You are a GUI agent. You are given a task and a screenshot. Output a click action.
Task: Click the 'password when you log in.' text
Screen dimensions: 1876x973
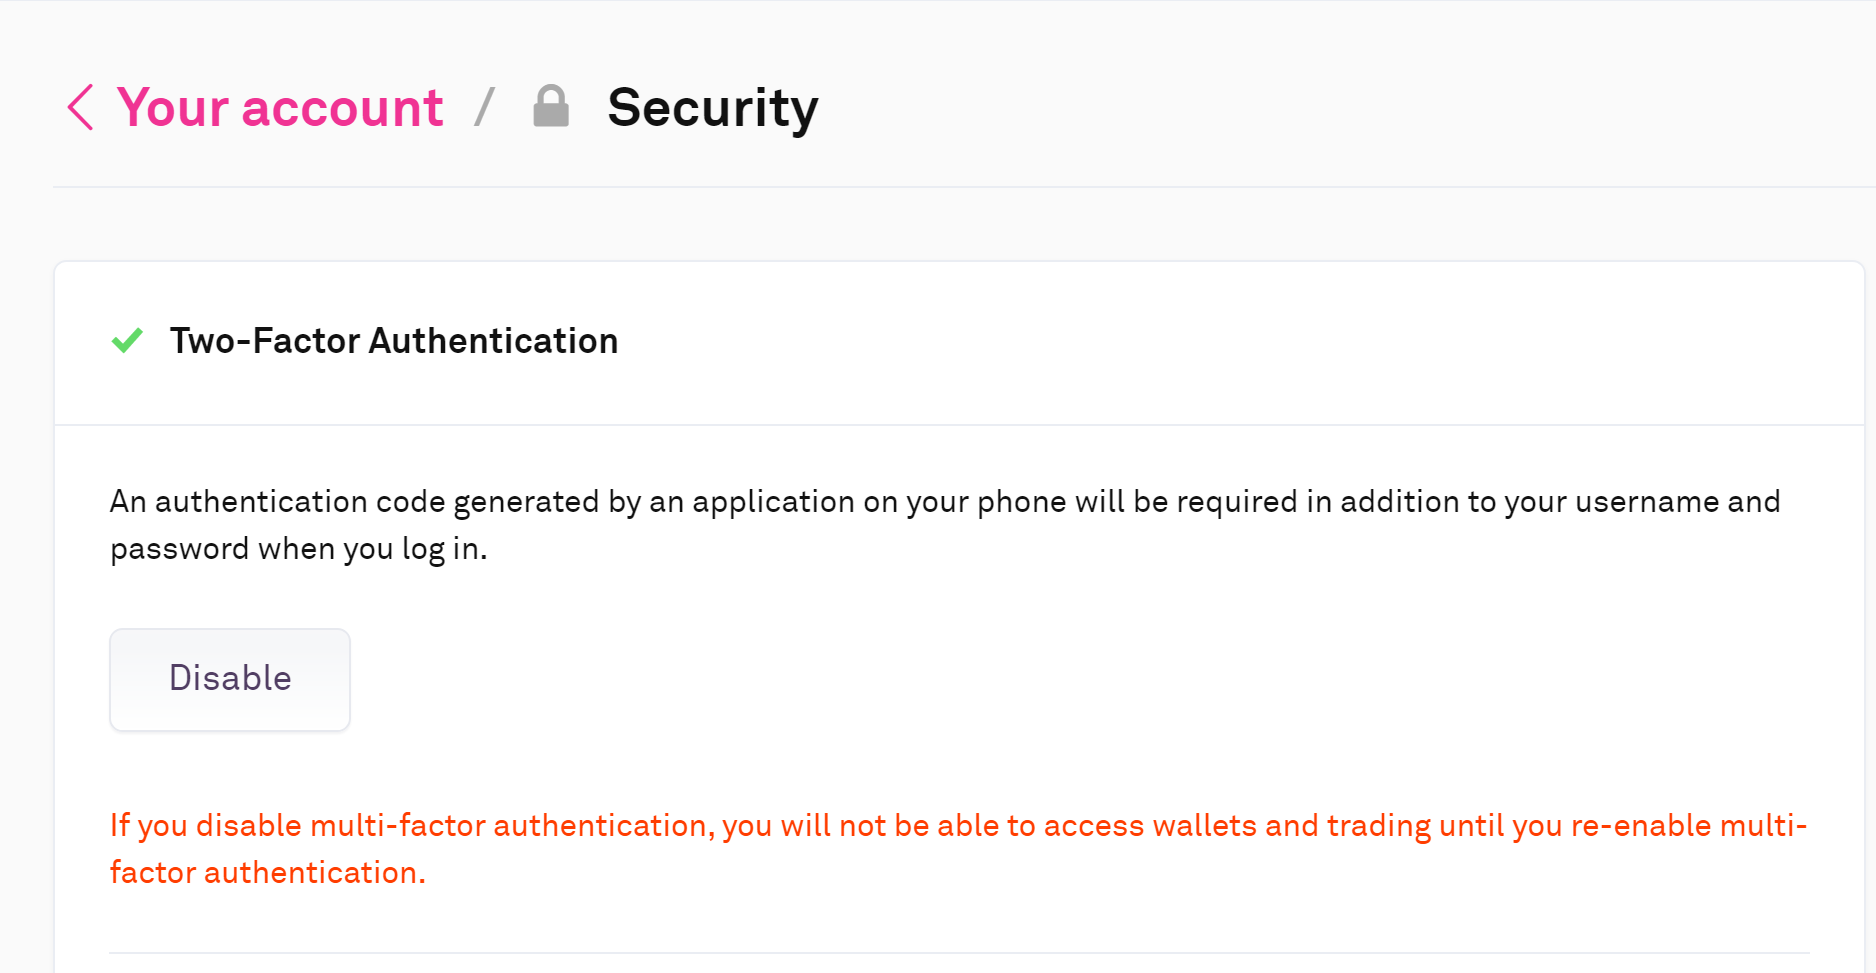click(298, 549)
